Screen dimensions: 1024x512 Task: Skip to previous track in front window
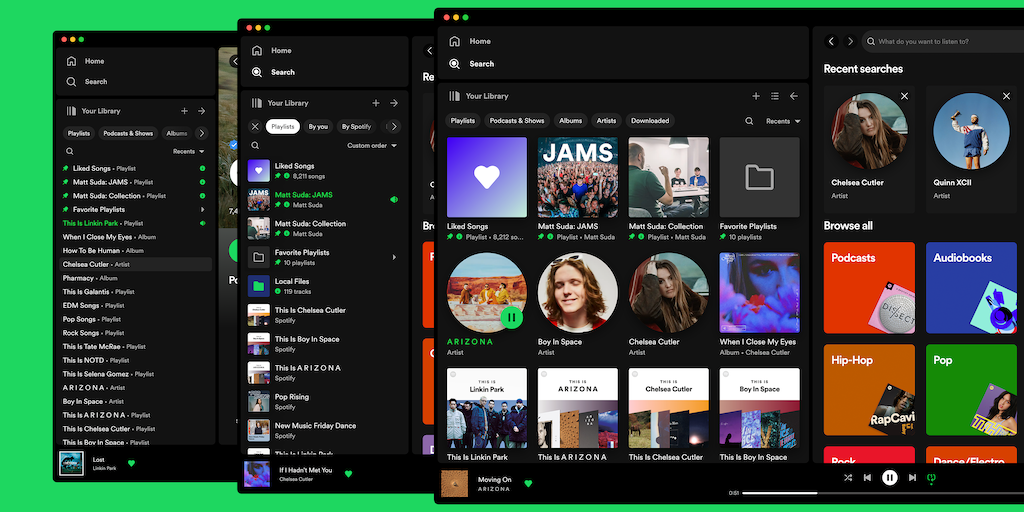click(x=867, y=477)
